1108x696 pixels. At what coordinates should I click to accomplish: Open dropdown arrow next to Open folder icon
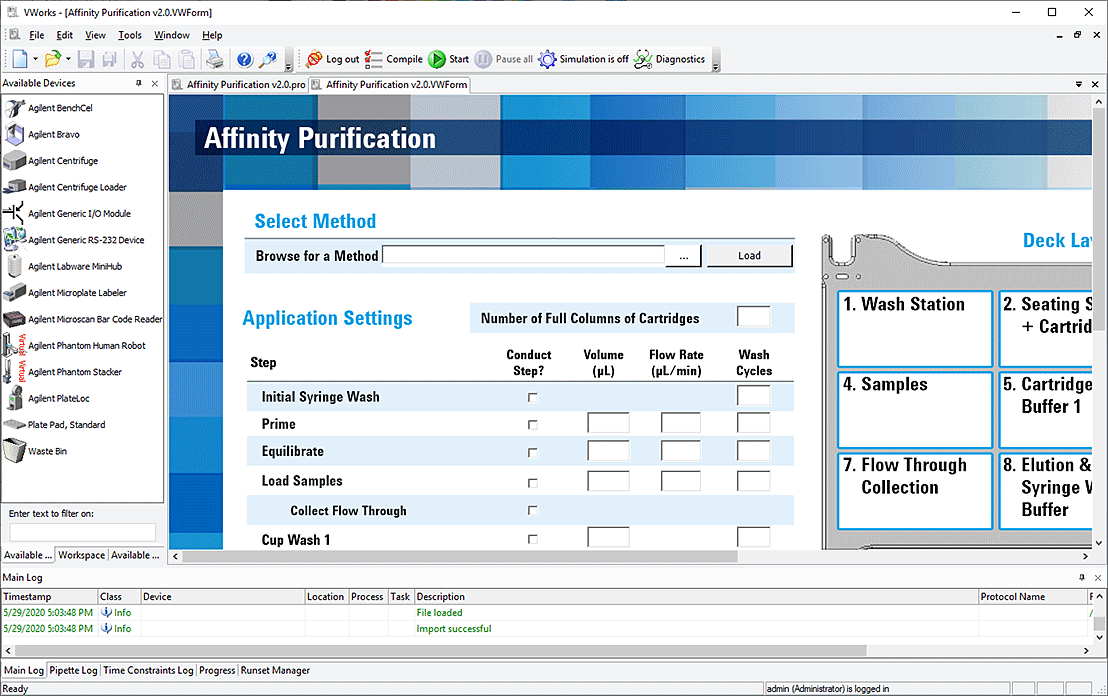pos(68,59)
